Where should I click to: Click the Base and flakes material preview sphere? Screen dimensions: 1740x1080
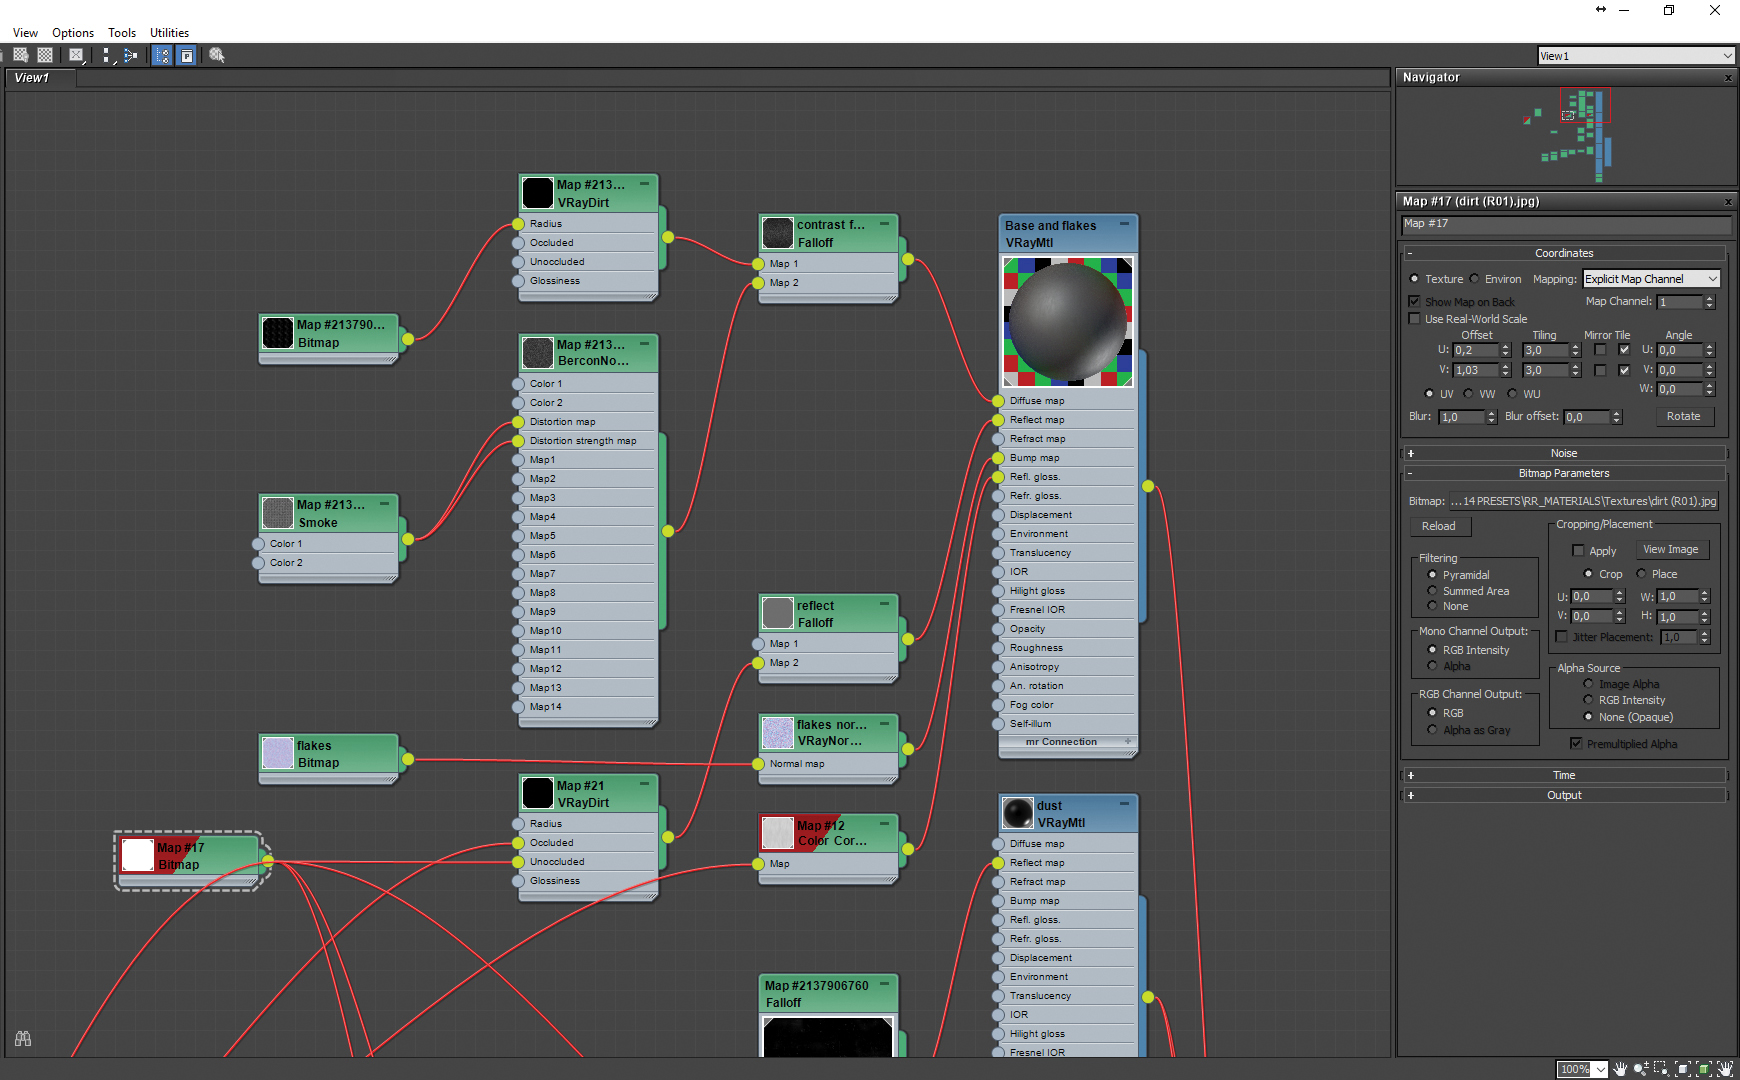pos(1068,322)
